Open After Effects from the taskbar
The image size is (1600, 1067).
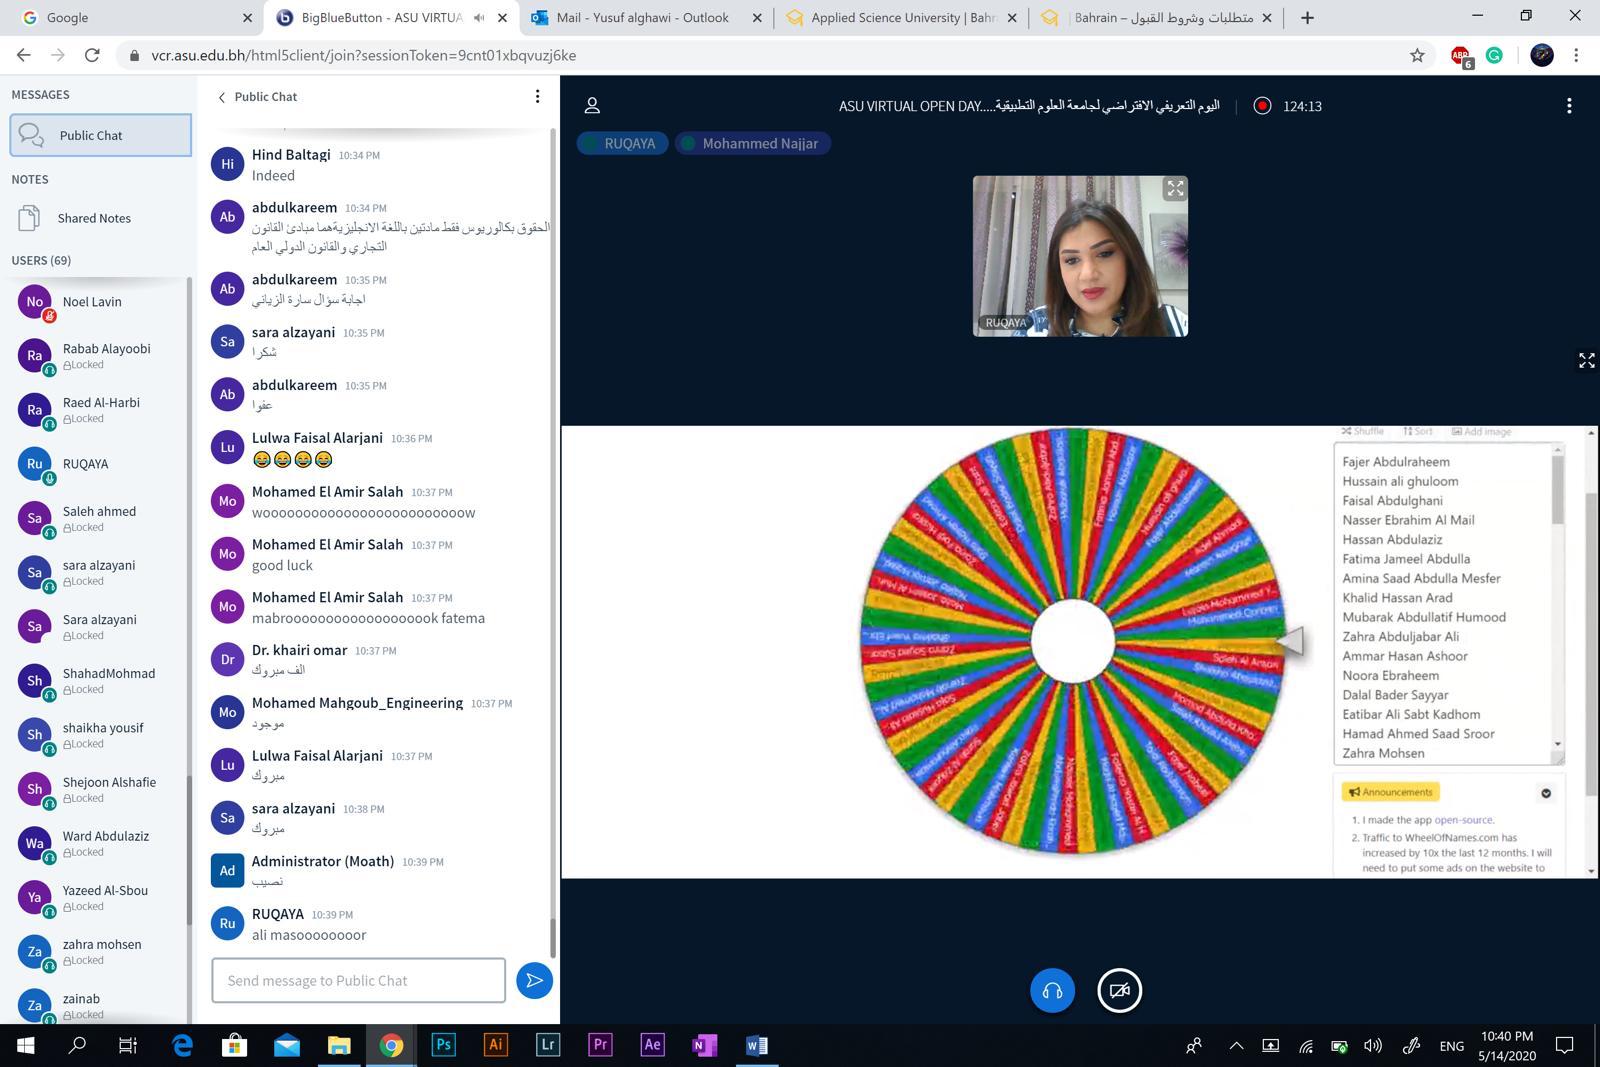(x=652, y=1045)
